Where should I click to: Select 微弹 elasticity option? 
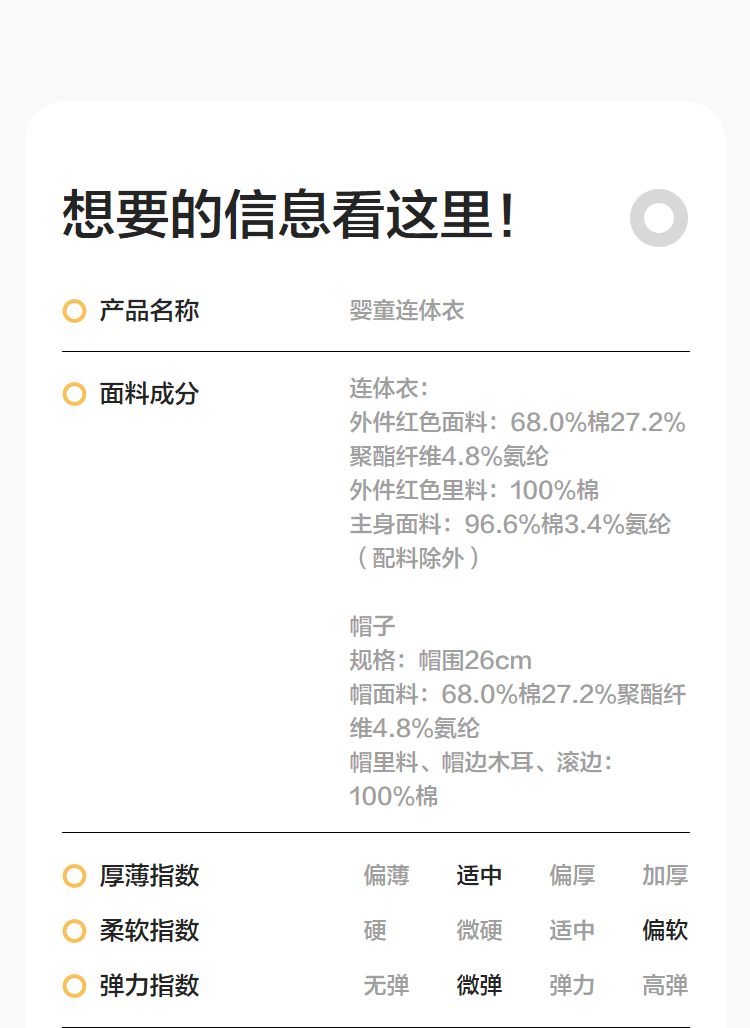pyautogui.click(x=479, y=986)
